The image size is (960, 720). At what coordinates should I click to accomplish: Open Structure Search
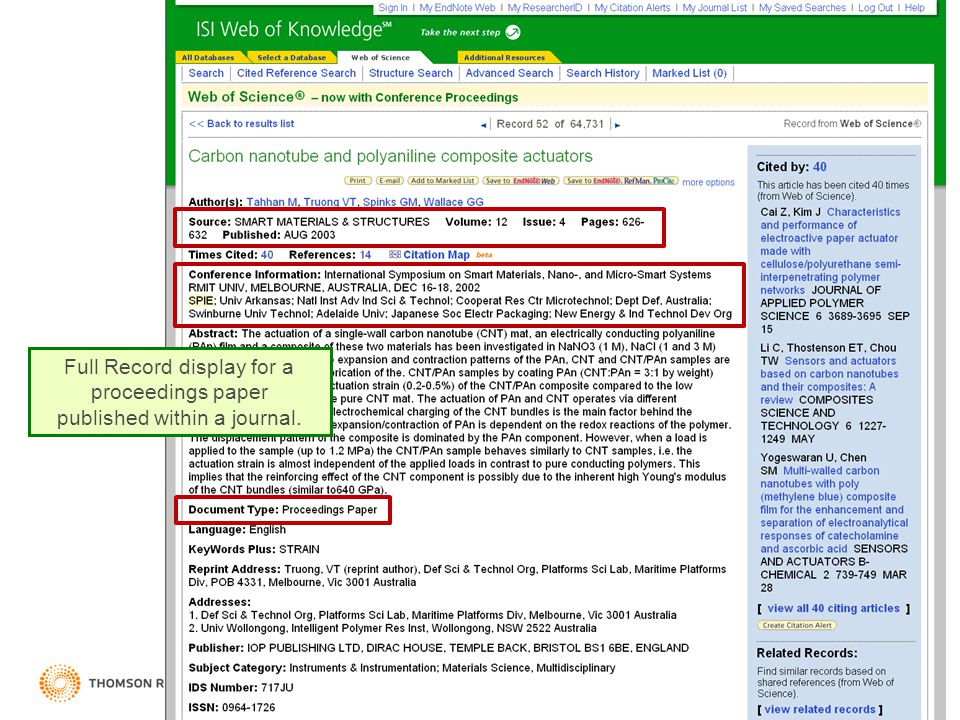[x=411, y=73]
